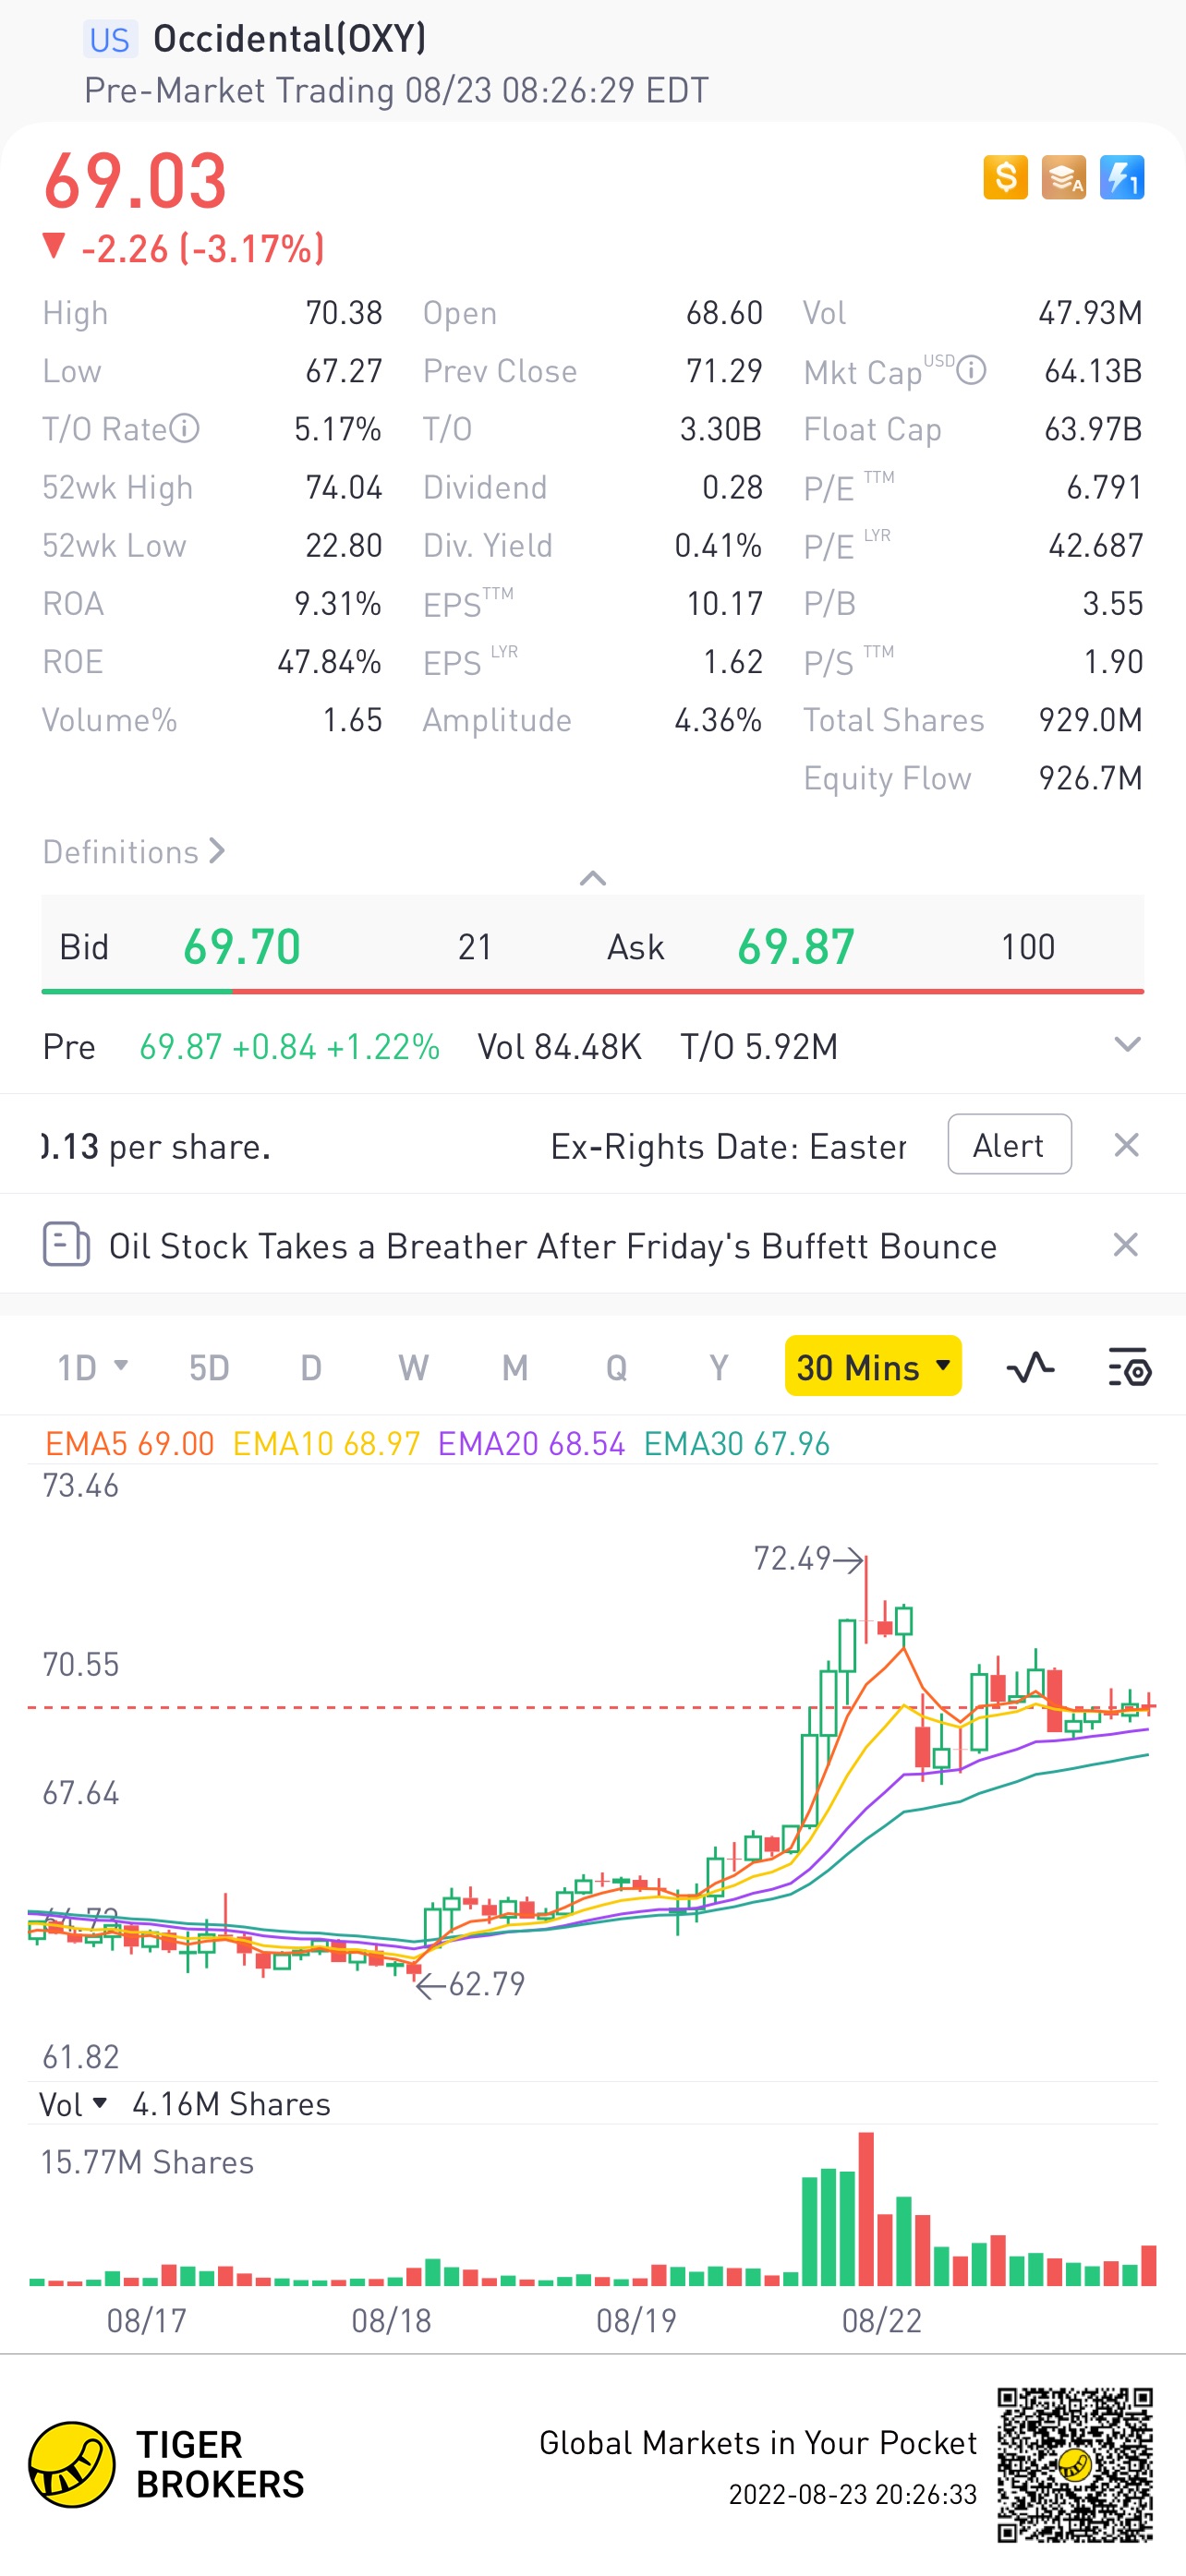
Task: Collapse the stock details panel
Action: 593,878
